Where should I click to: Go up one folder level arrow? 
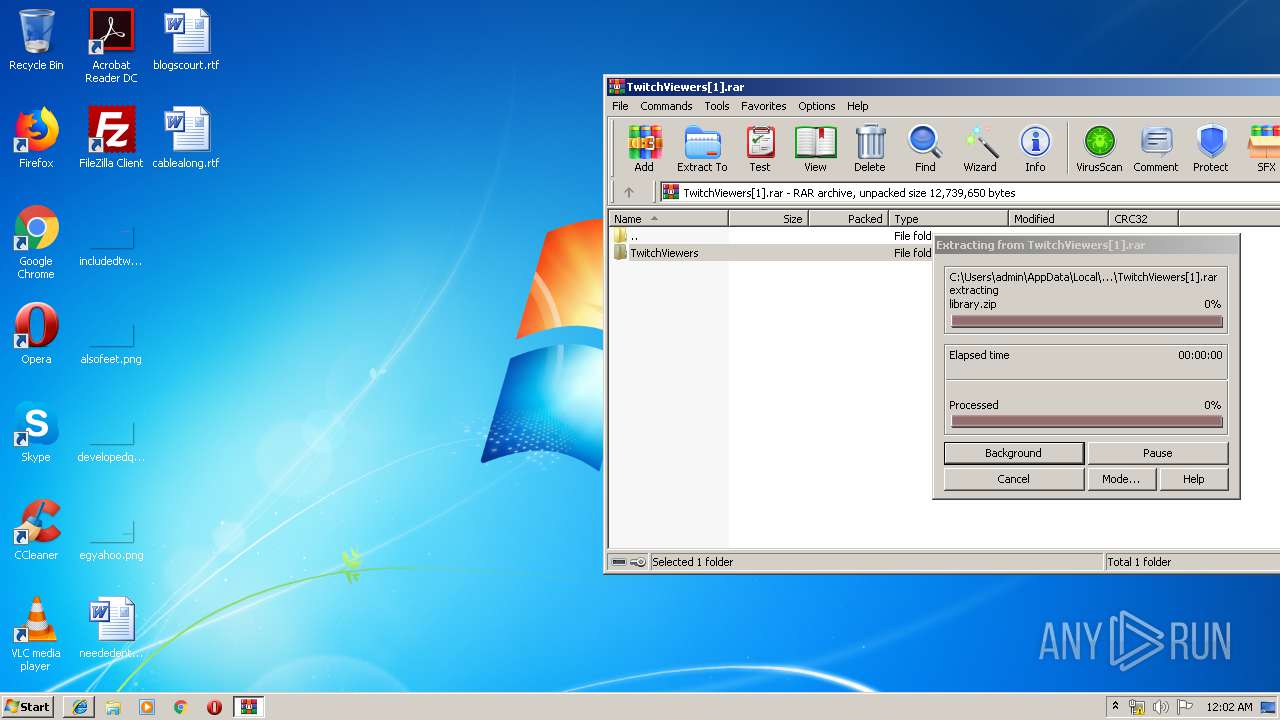click(x=629, y=192)
